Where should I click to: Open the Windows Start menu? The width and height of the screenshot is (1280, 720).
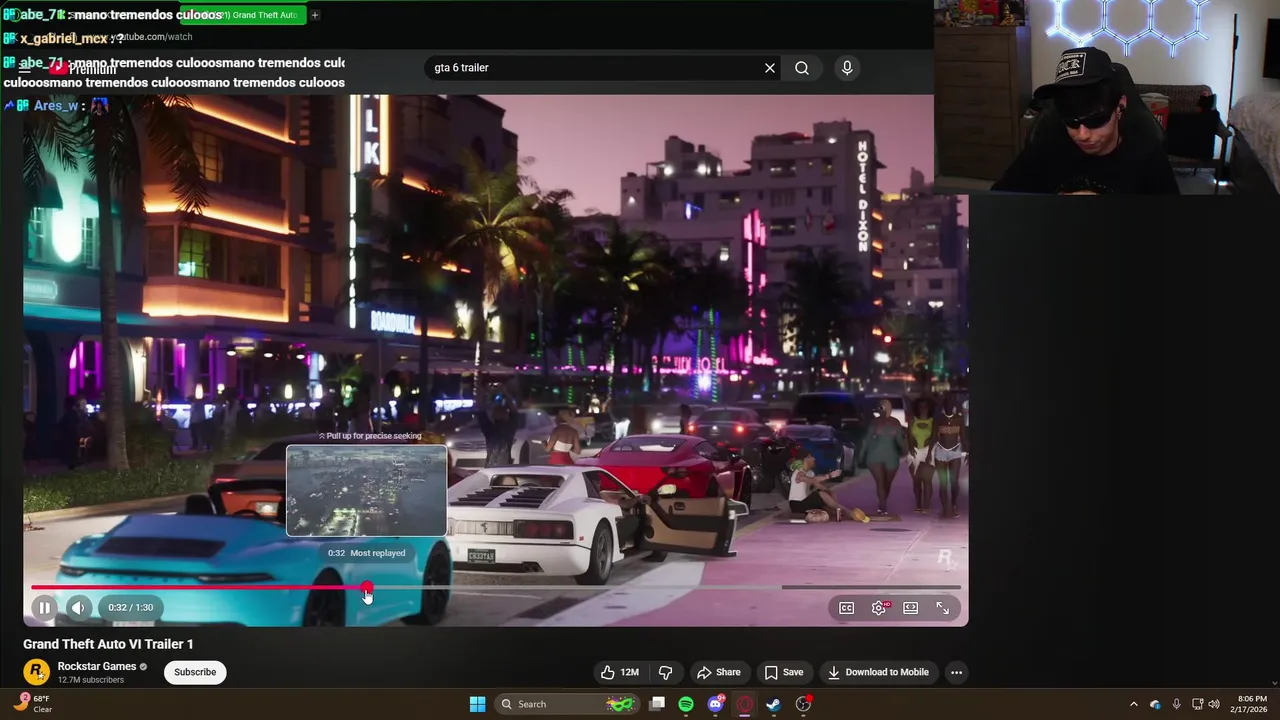coord(477,704)
